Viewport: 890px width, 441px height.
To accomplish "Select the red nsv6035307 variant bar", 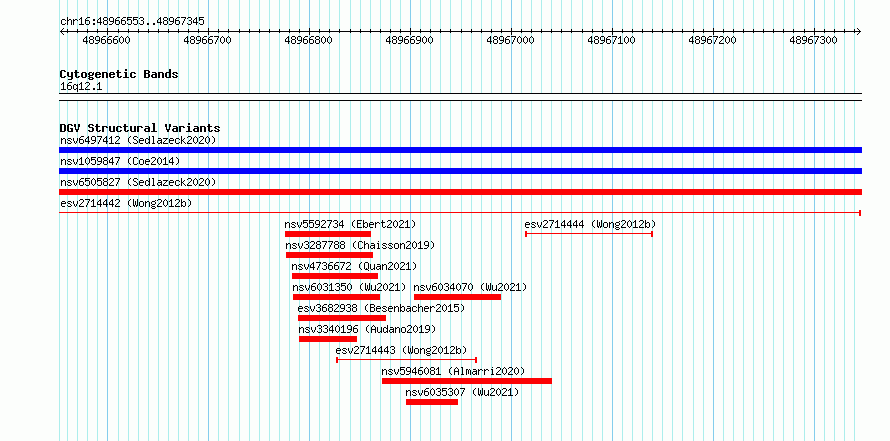I will 432,402.
